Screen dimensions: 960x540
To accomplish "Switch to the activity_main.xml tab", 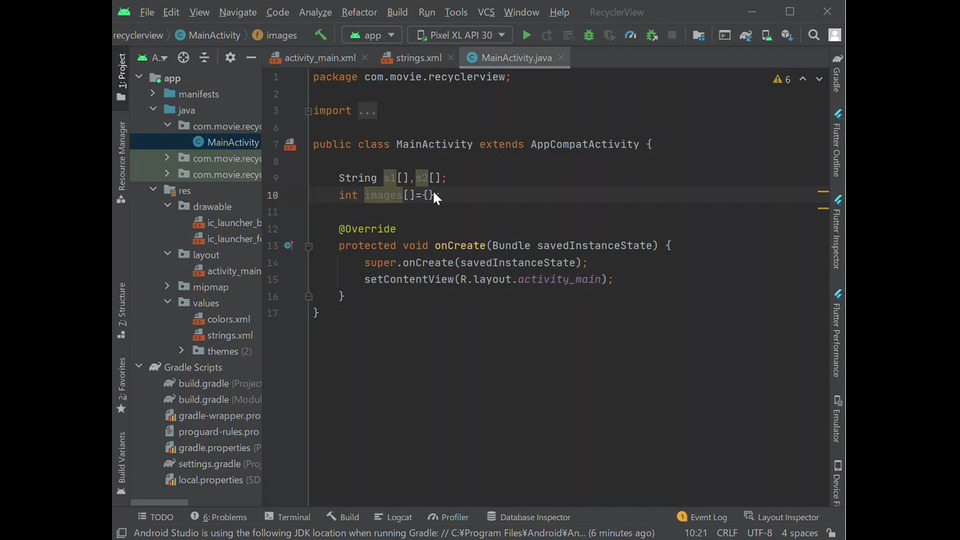I will (x=319, y=58).
